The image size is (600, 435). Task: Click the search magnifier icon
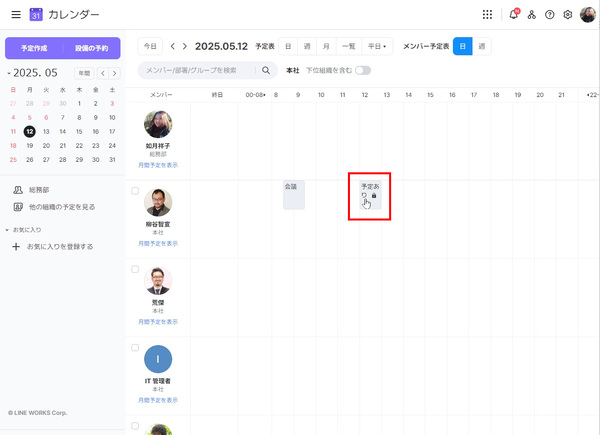(x=266, y=70)
